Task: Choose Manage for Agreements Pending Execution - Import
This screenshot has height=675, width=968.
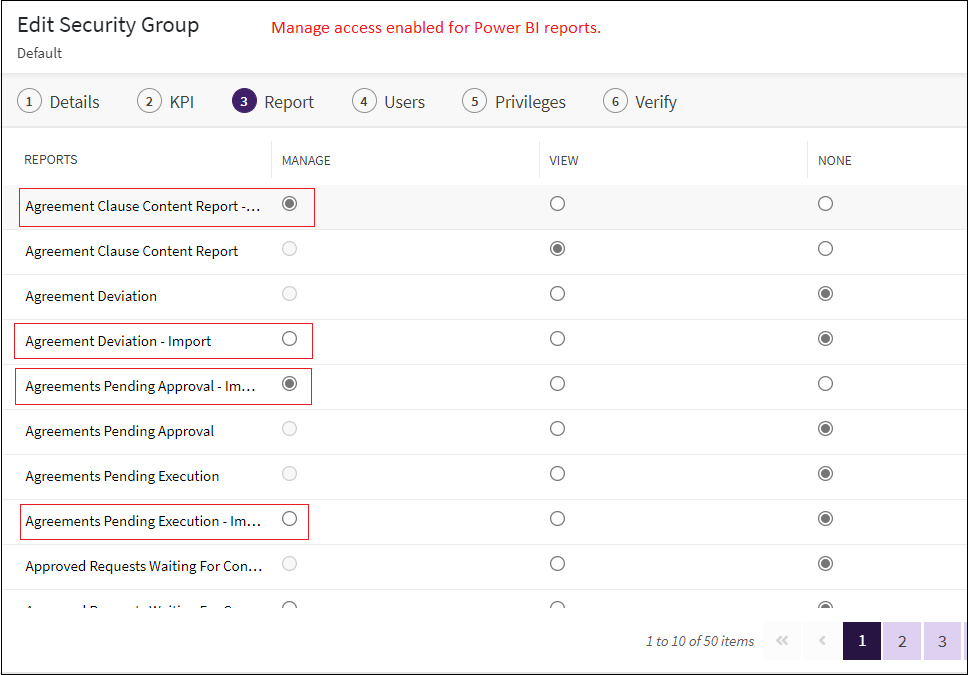Action: (290, 519)
